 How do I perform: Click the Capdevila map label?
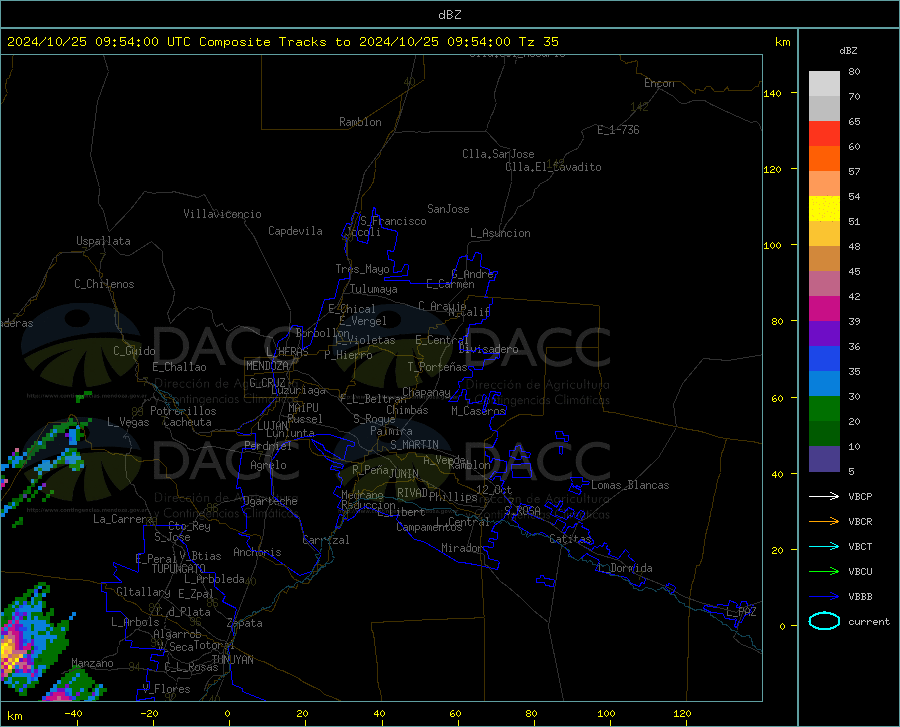[295, 231]
